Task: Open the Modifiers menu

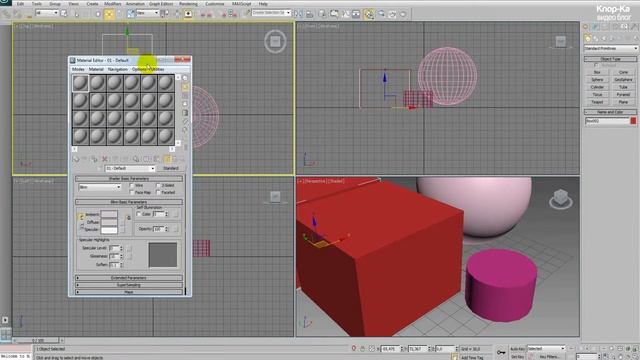Action: coord(113,4)
